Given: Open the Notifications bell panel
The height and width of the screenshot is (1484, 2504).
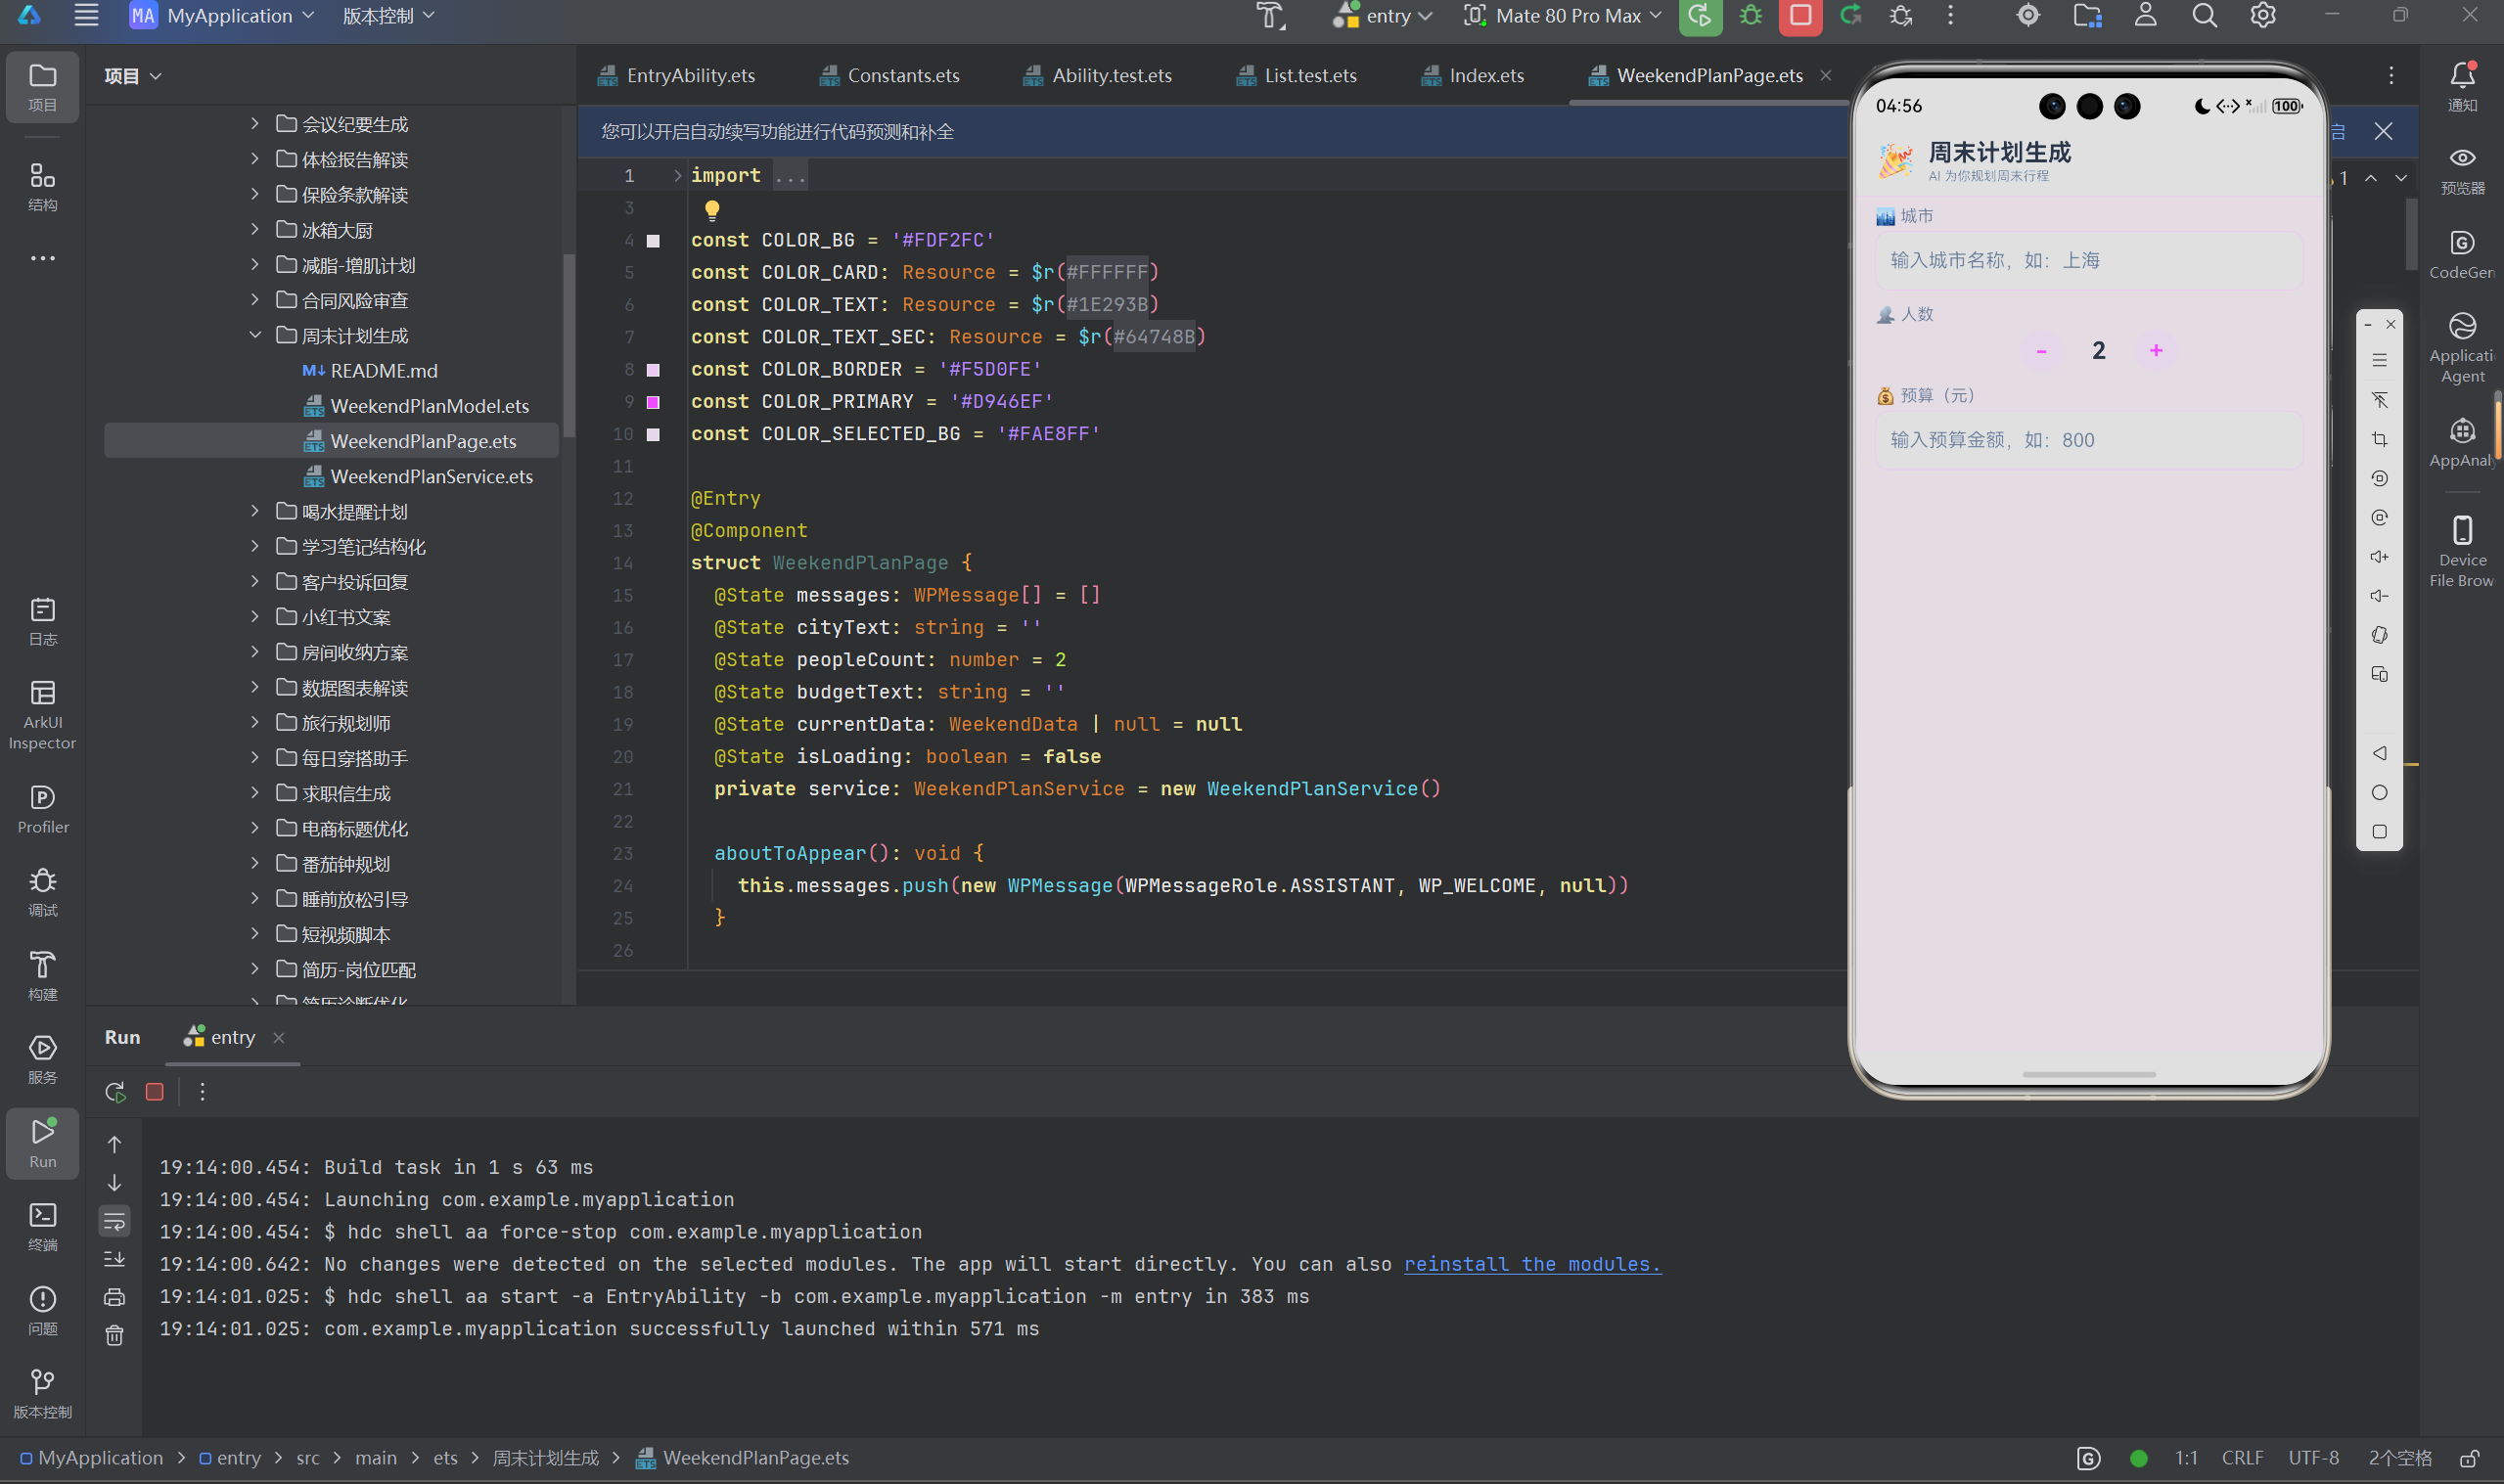Looking at the screenshot, I should tap(2461, 87).
